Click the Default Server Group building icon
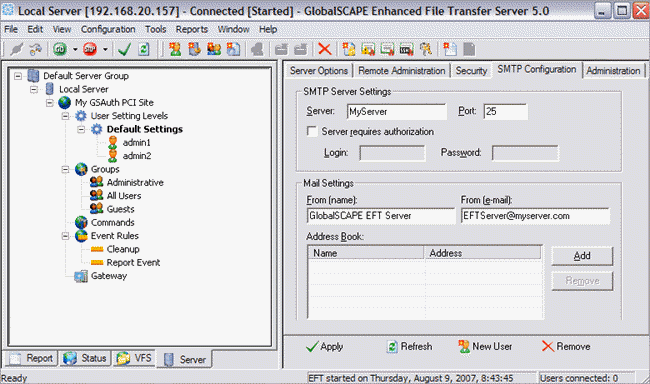650x384 pixels. [x=33, y=76]
